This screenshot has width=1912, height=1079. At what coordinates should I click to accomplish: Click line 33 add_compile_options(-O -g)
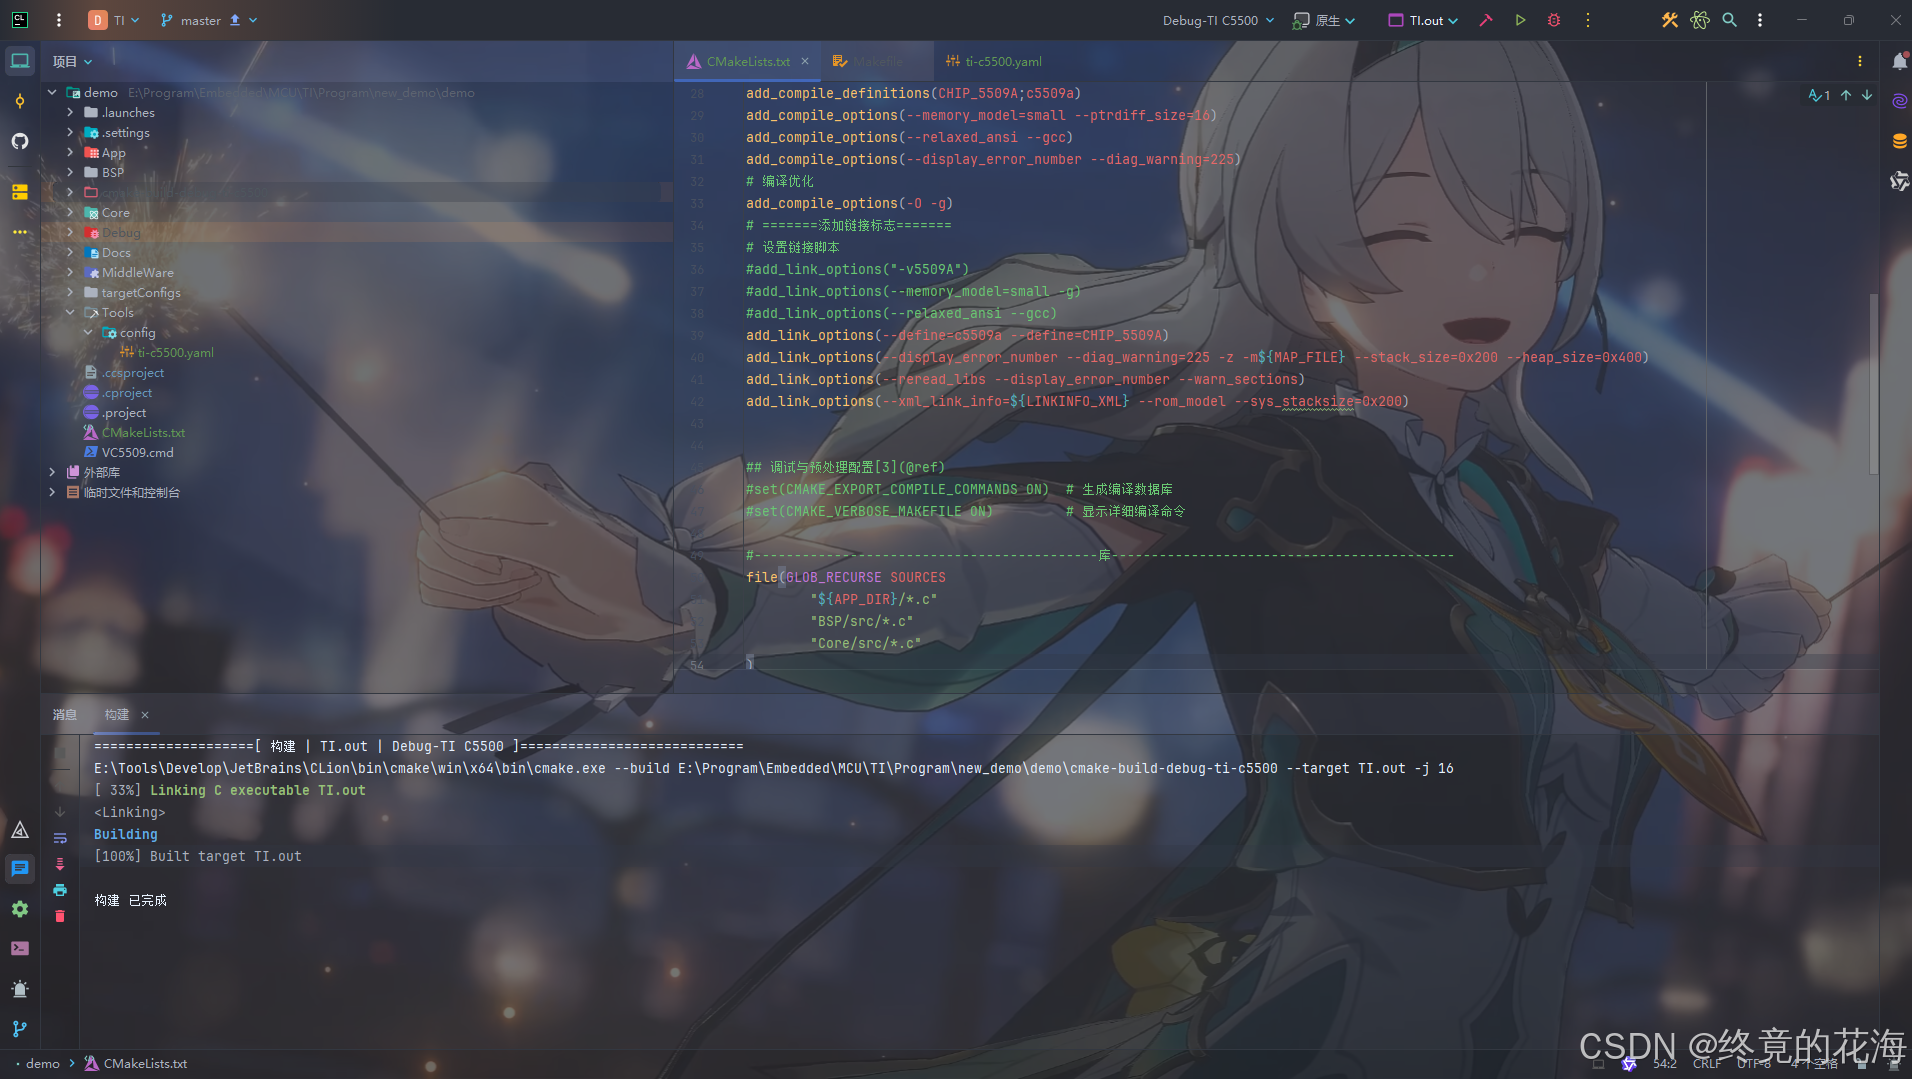pos(849,203)
